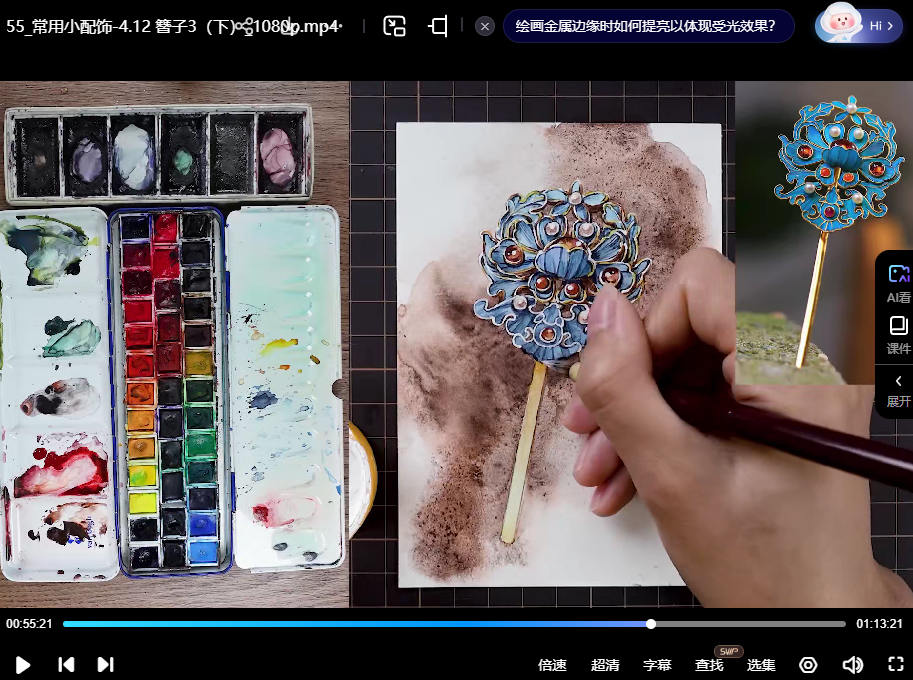Expand the side panel with 展开
913x680 pixels.
pyautogui.click(x=898, y=390)
